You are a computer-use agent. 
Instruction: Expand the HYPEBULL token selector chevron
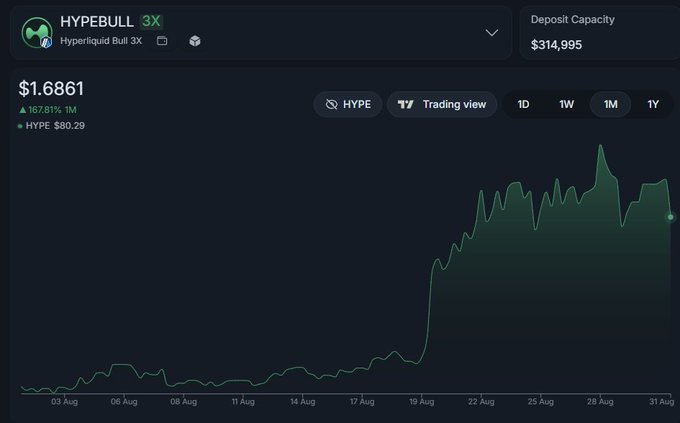click(491, 33)
